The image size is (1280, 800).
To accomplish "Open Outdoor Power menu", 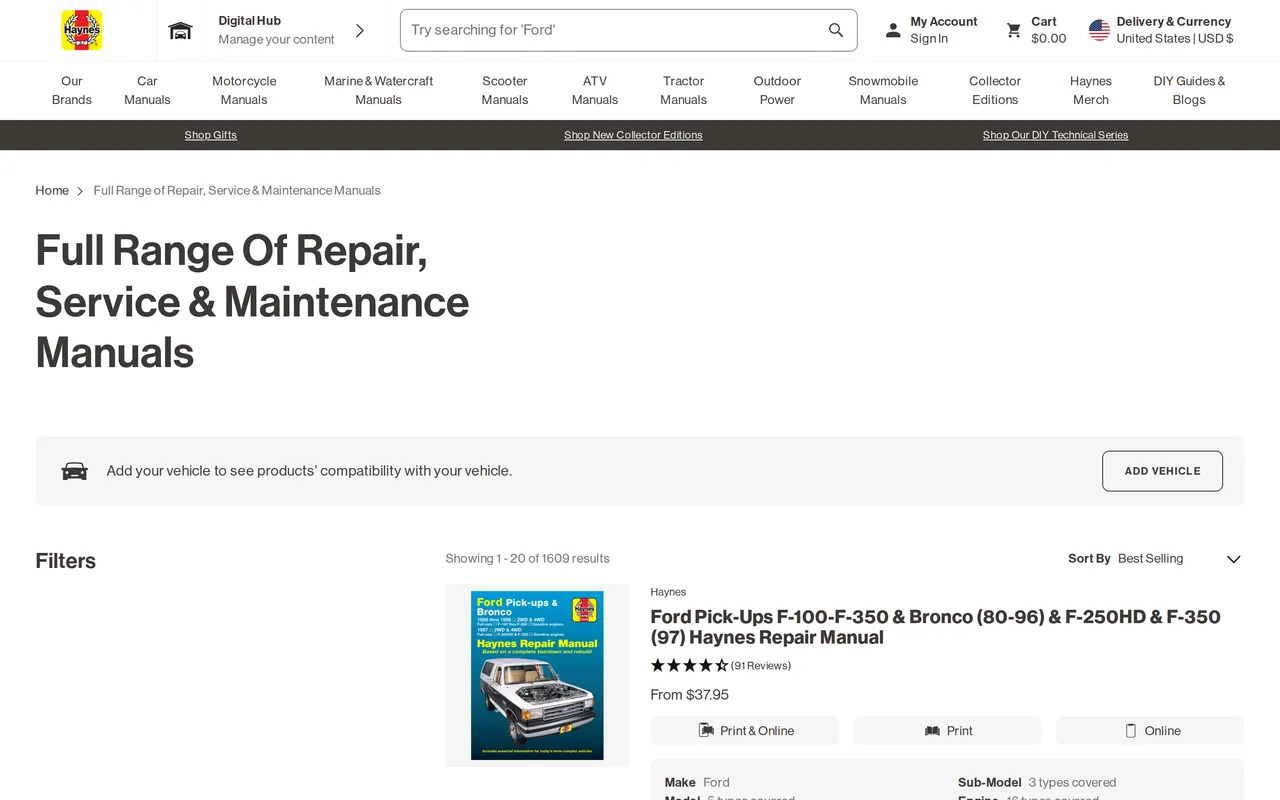I will point(777,90).
